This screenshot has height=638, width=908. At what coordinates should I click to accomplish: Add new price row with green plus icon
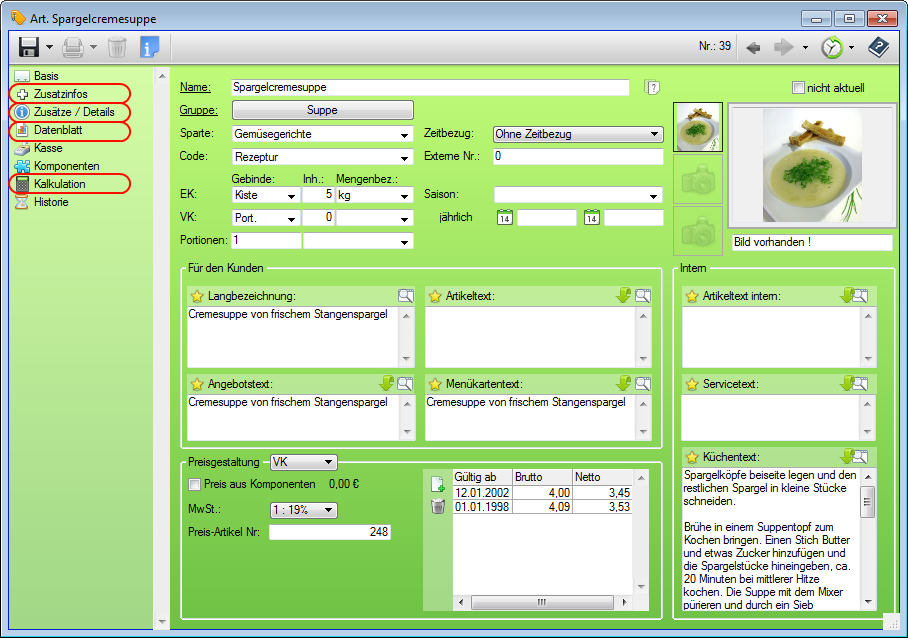(x=437, y=484)
